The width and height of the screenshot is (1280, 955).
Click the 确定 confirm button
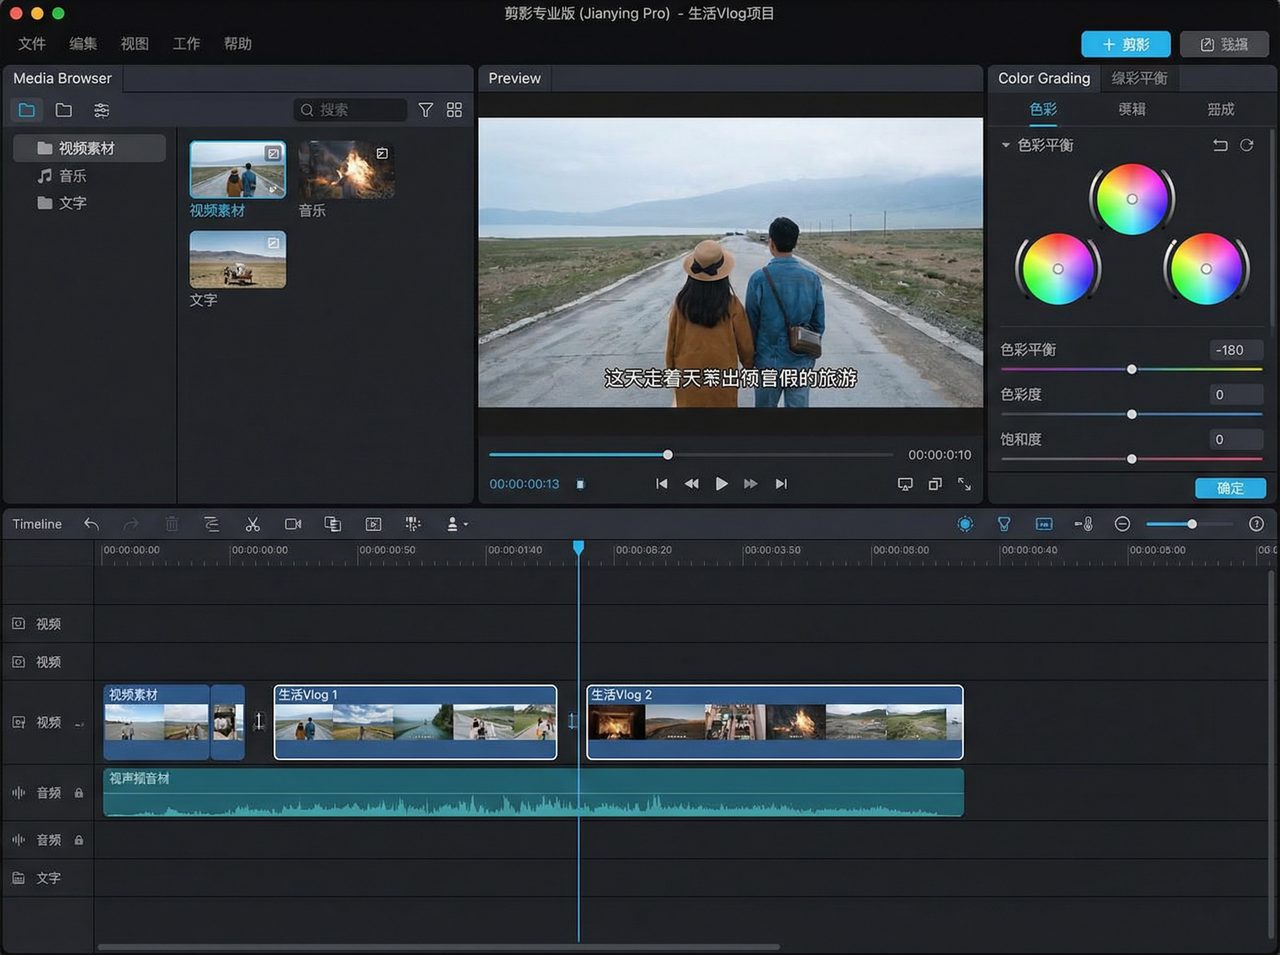pyautogui.click(x=1230, y=488)
